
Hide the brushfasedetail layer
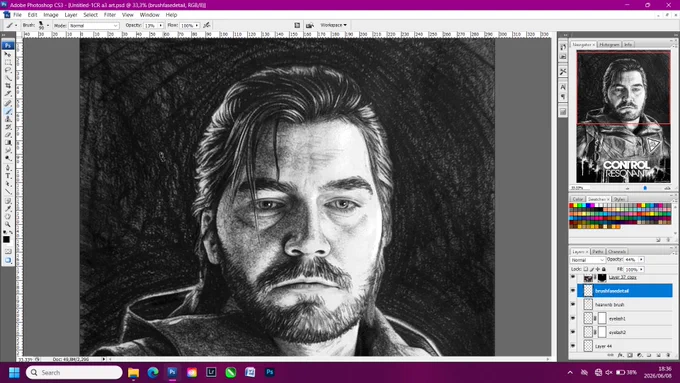[x=573, y=291]
